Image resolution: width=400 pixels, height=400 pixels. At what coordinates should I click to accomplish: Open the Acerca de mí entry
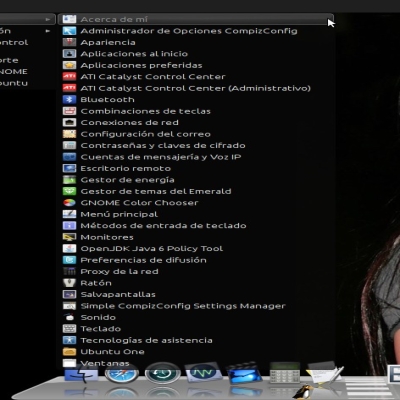point(196,19)
